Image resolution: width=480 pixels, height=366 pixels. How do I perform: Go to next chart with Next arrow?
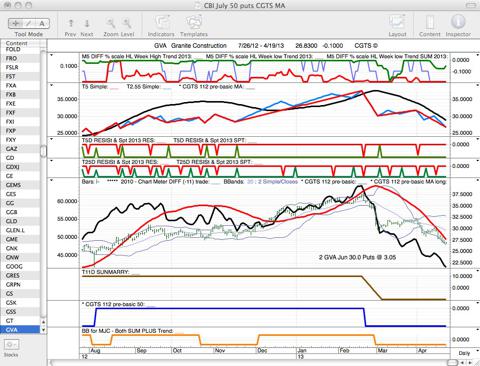87,23
